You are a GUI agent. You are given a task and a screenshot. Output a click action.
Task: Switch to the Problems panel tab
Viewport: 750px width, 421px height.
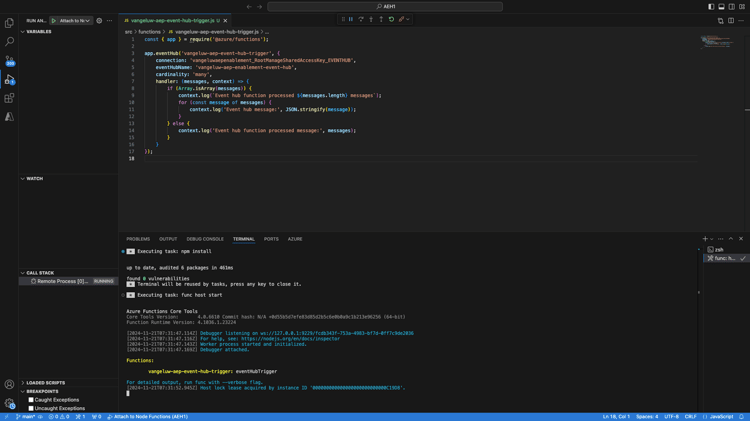click(x=138, y=239)
